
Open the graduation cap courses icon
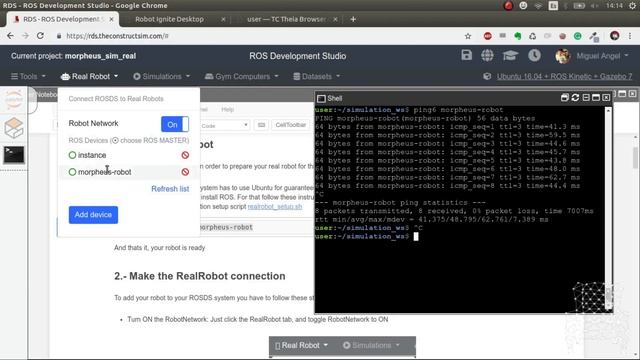click(x=510, y=55)
